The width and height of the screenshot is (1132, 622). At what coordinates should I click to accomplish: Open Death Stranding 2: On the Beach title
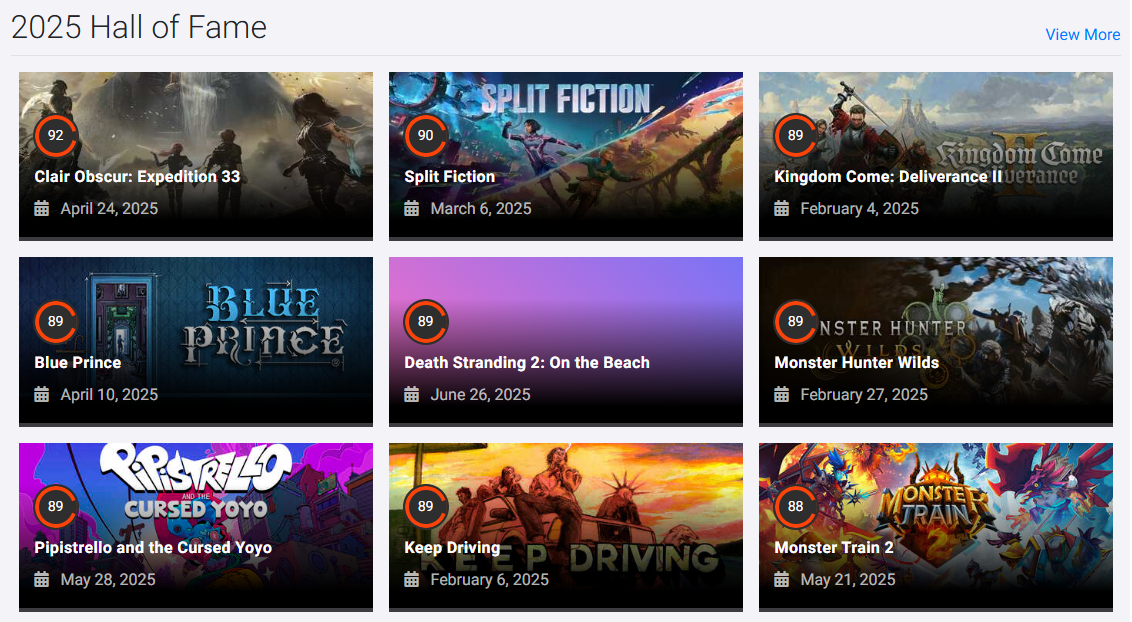tap(527, 363)
